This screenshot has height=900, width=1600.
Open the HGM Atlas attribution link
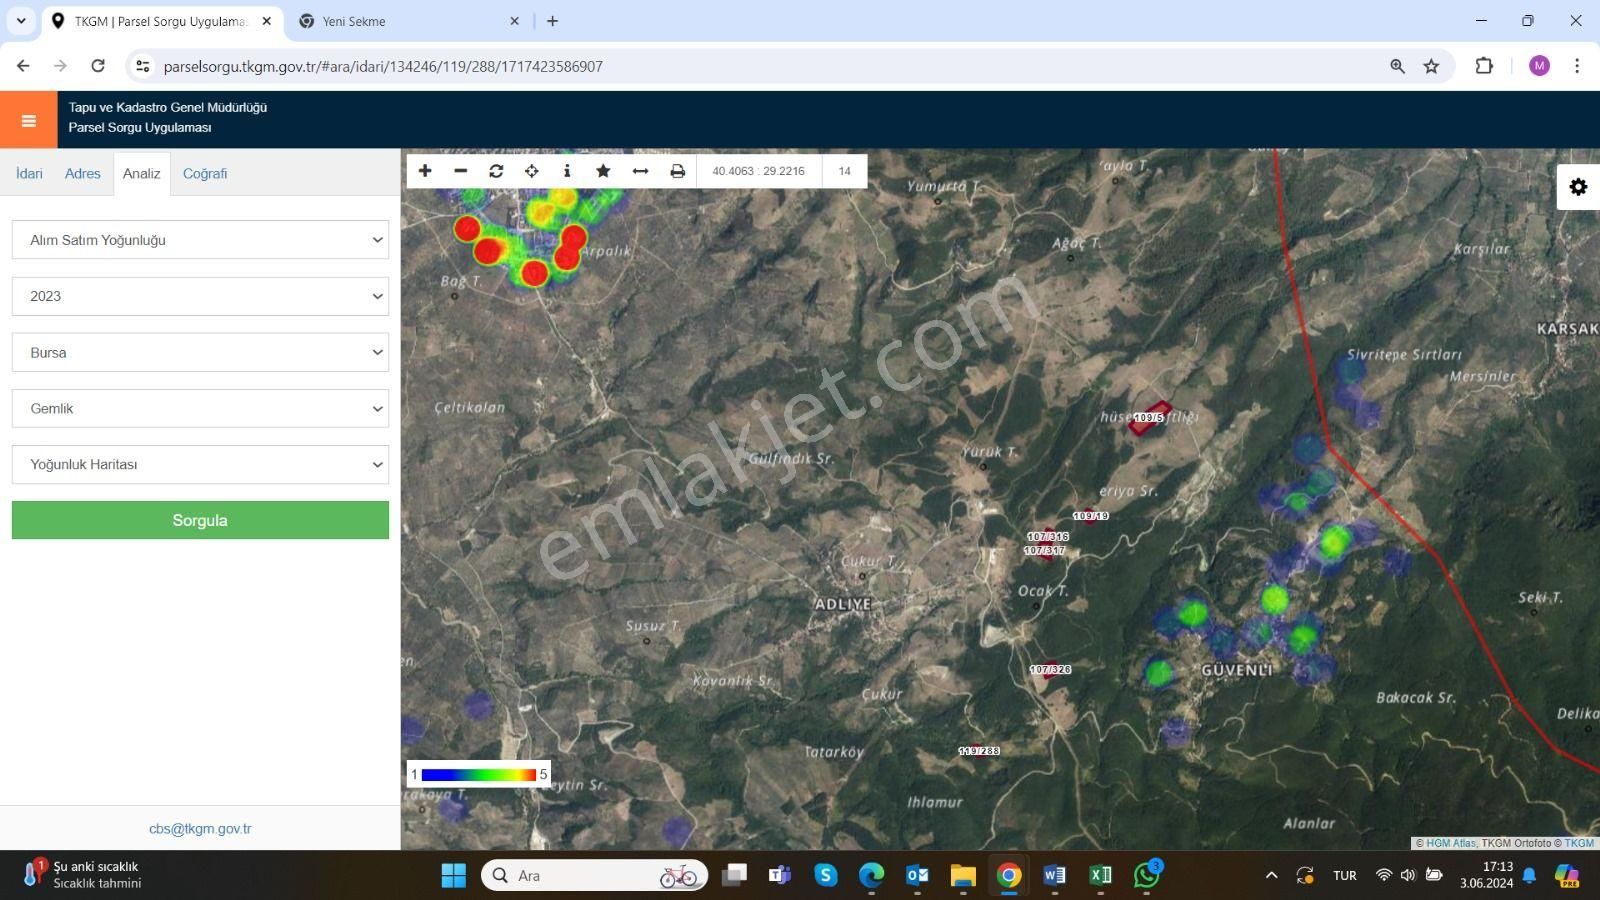(1450, 843)
